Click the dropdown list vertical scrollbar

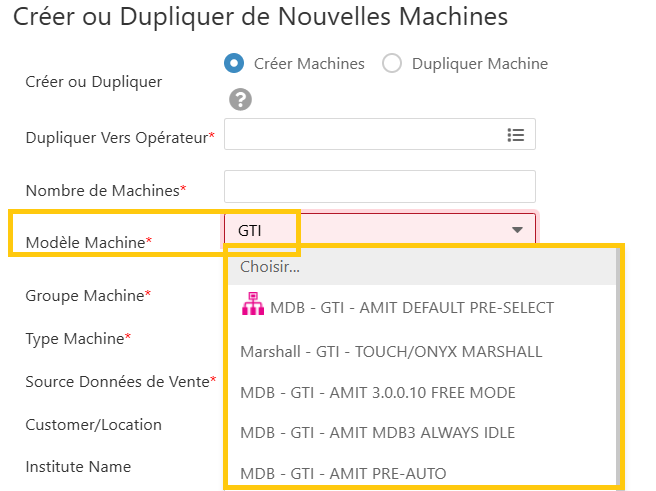(x=618, y=367)
